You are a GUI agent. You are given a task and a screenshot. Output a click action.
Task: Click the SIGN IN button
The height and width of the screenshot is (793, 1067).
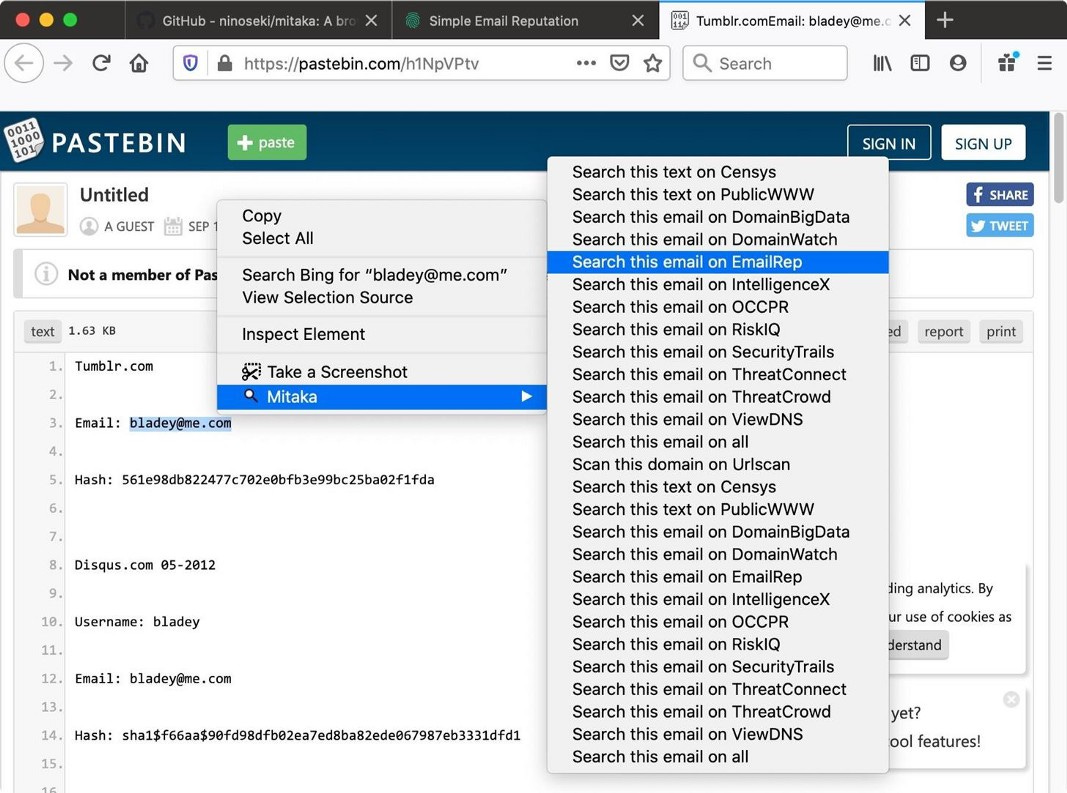pyautogui.click(x=889, y=143)
